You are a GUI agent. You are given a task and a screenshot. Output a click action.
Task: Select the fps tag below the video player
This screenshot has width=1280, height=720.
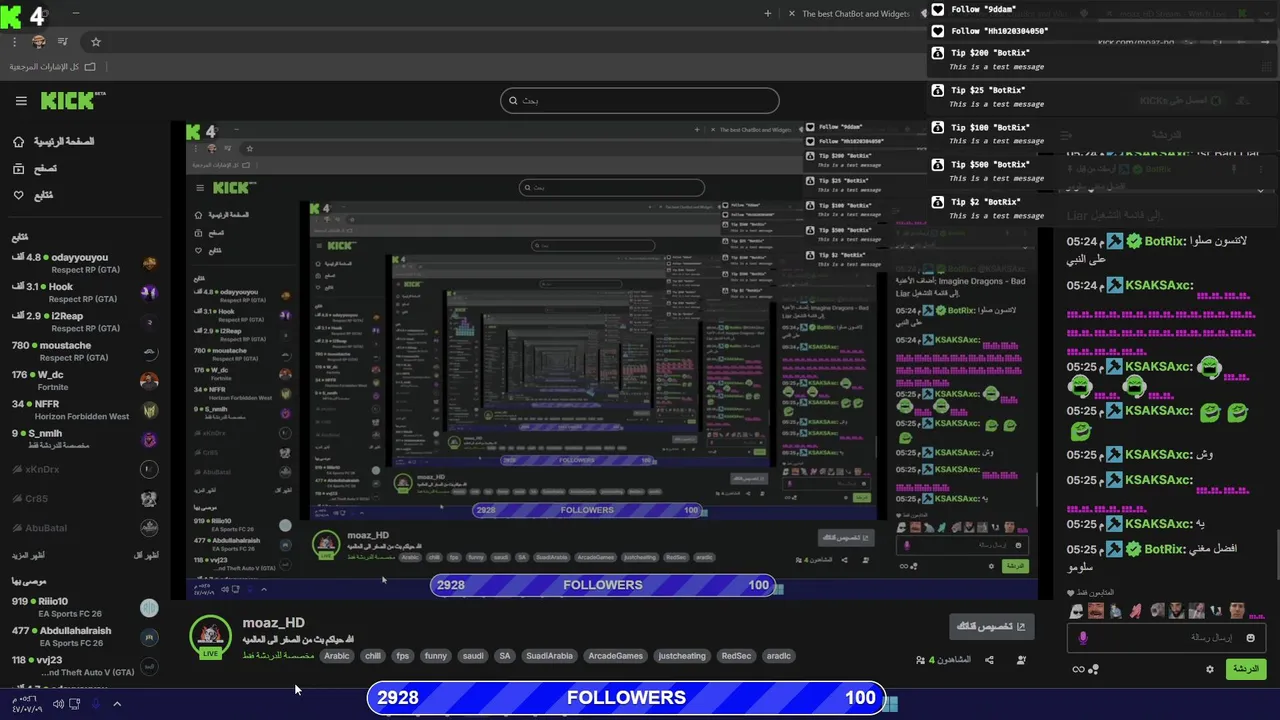pos(403,656)
